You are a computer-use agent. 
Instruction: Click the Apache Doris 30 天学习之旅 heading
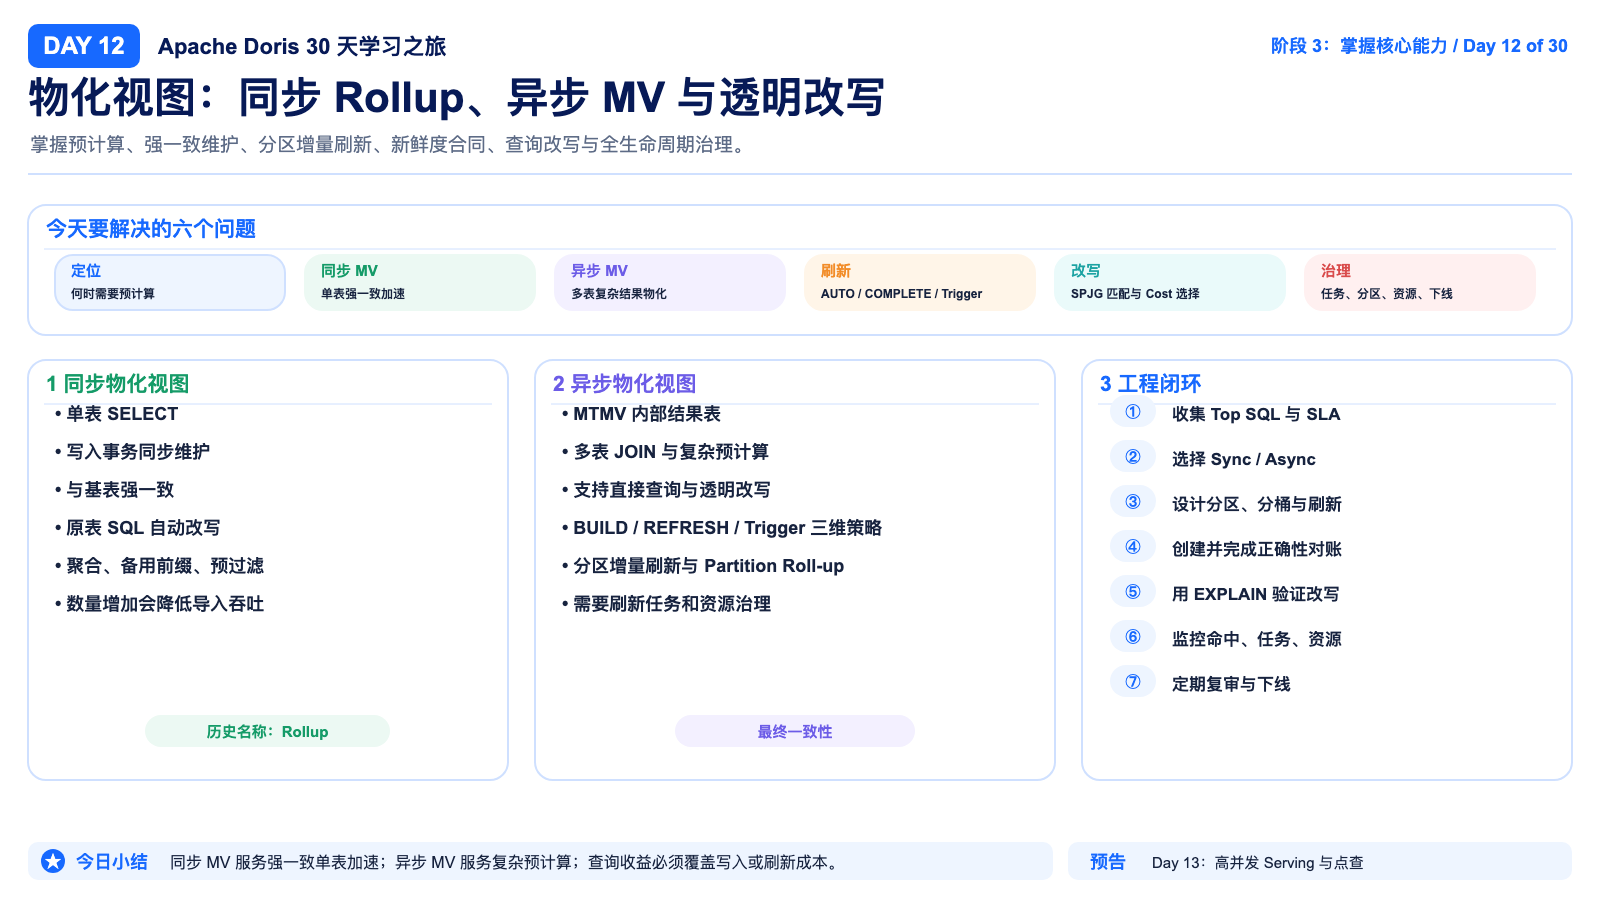click(302, 46)
